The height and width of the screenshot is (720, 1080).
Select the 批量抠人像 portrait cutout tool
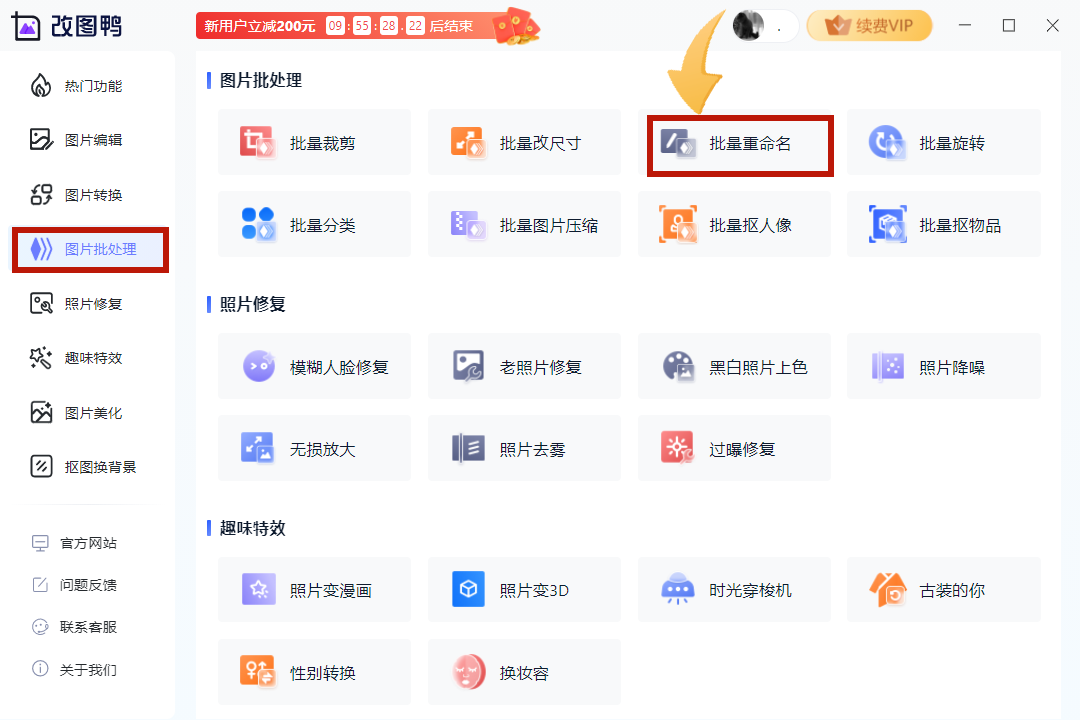734,224
